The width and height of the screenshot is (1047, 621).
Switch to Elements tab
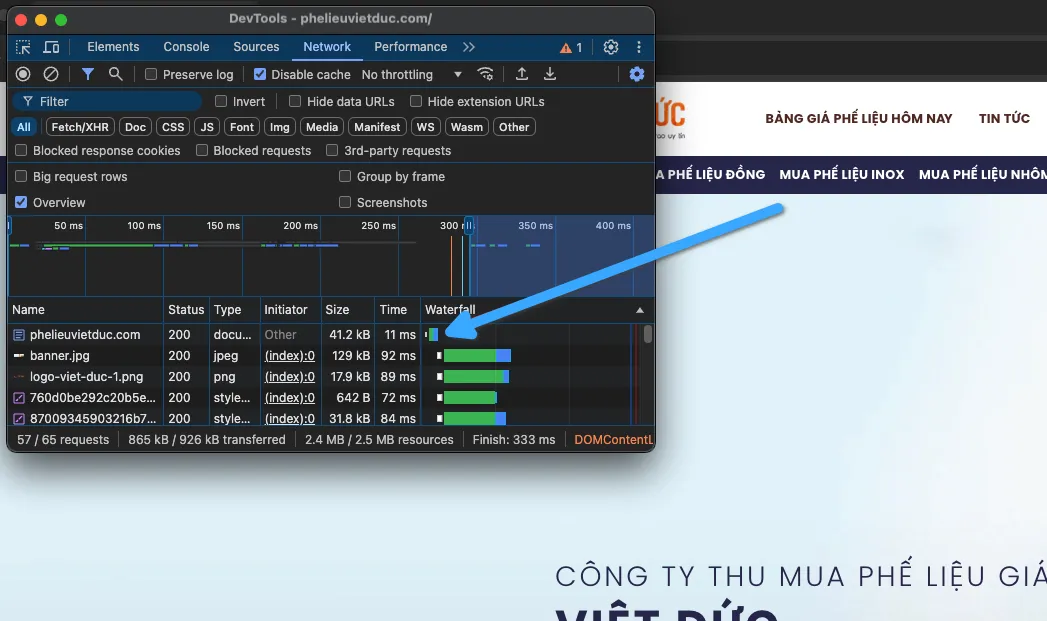tap(113, 47)
